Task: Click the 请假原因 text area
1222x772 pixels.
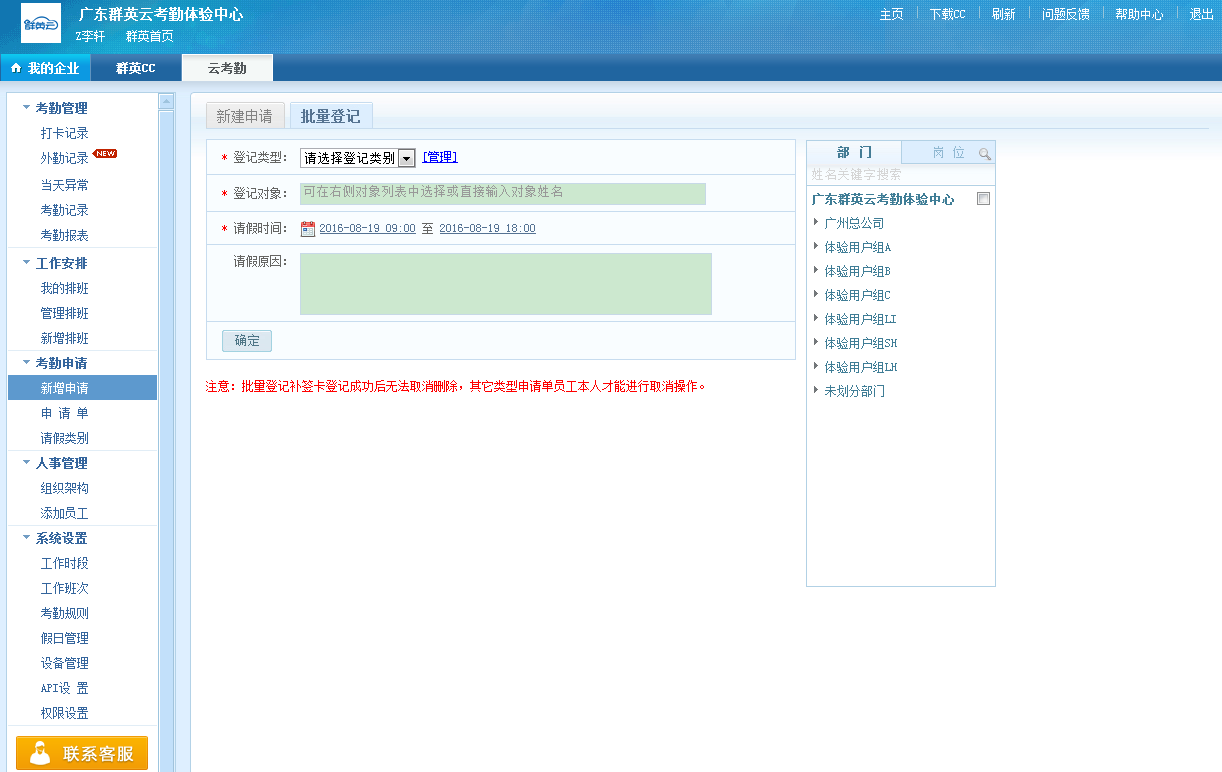Action: pyautogui.click(x=506, y=284)
